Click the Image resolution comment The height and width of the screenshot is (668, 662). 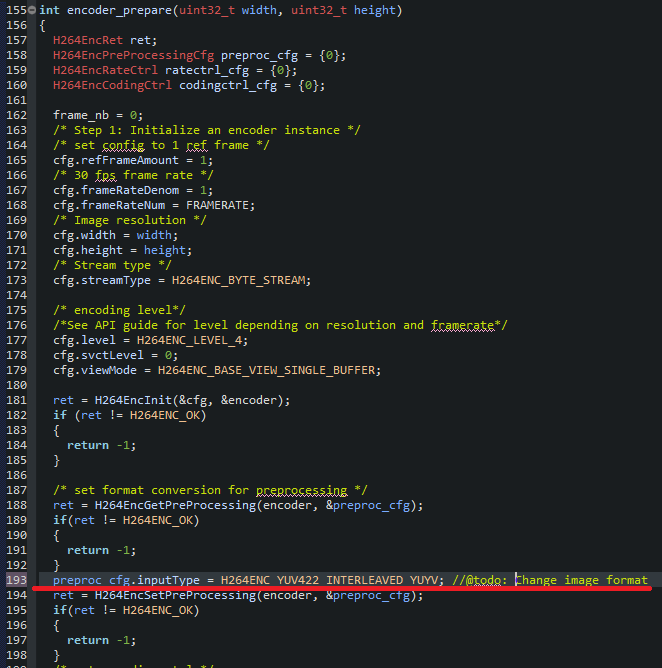pos(130,220)
